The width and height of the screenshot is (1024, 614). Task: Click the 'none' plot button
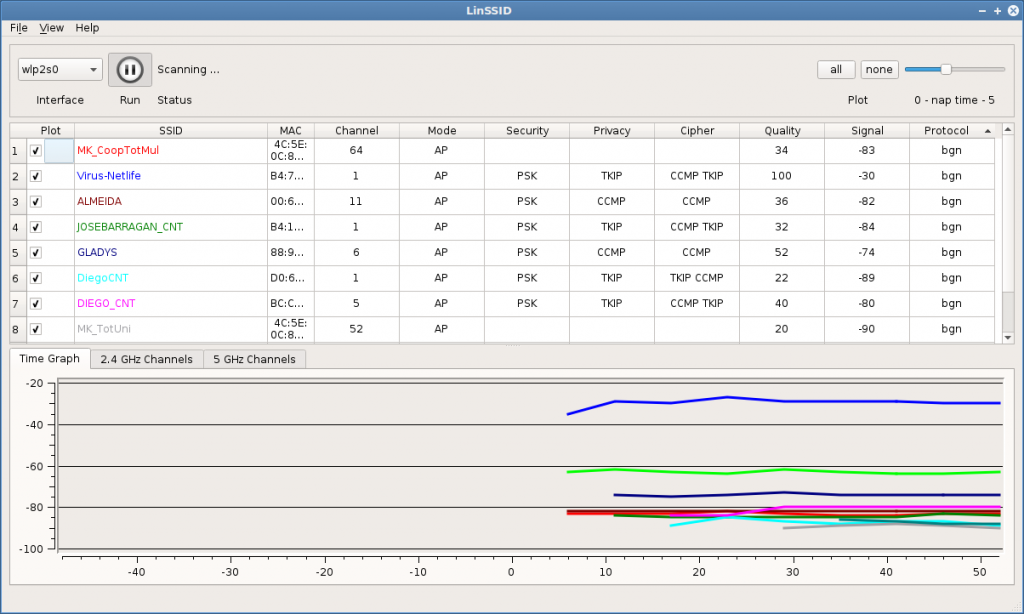click(879, 69)
